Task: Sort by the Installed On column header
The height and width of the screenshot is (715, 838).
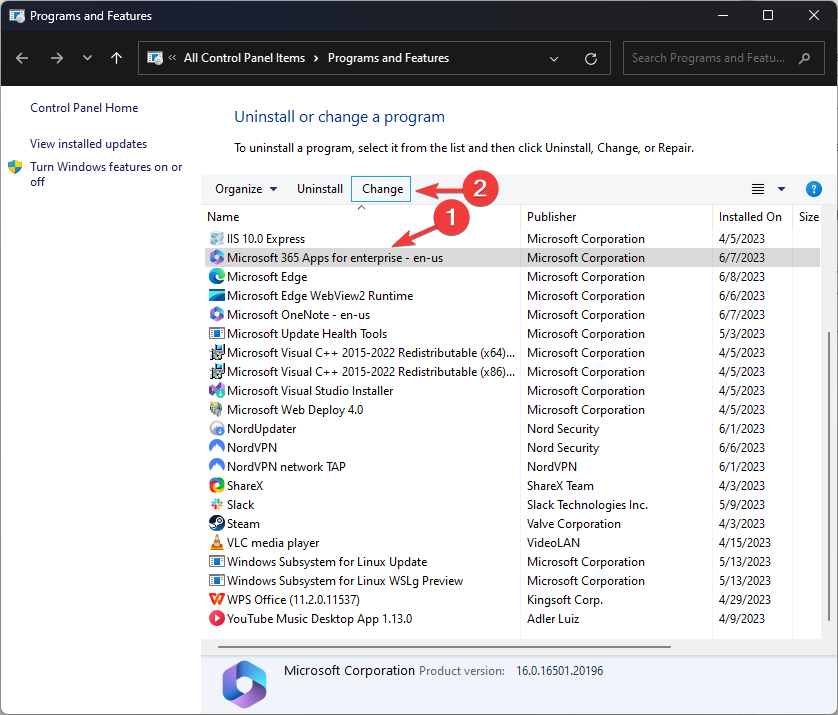Action: coord(750,217)
